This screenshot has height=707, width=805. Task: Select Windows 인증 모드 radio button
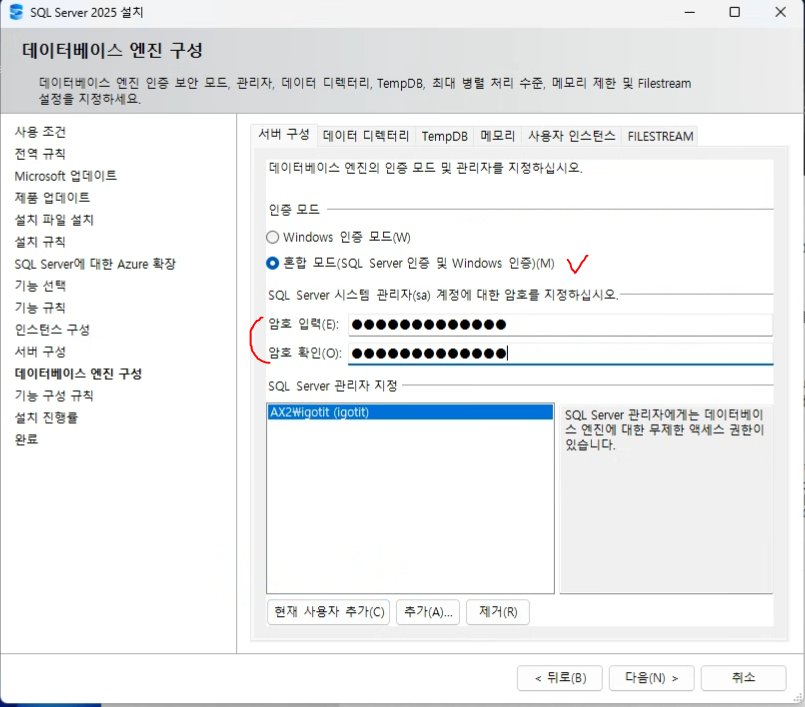click(273, 237)
